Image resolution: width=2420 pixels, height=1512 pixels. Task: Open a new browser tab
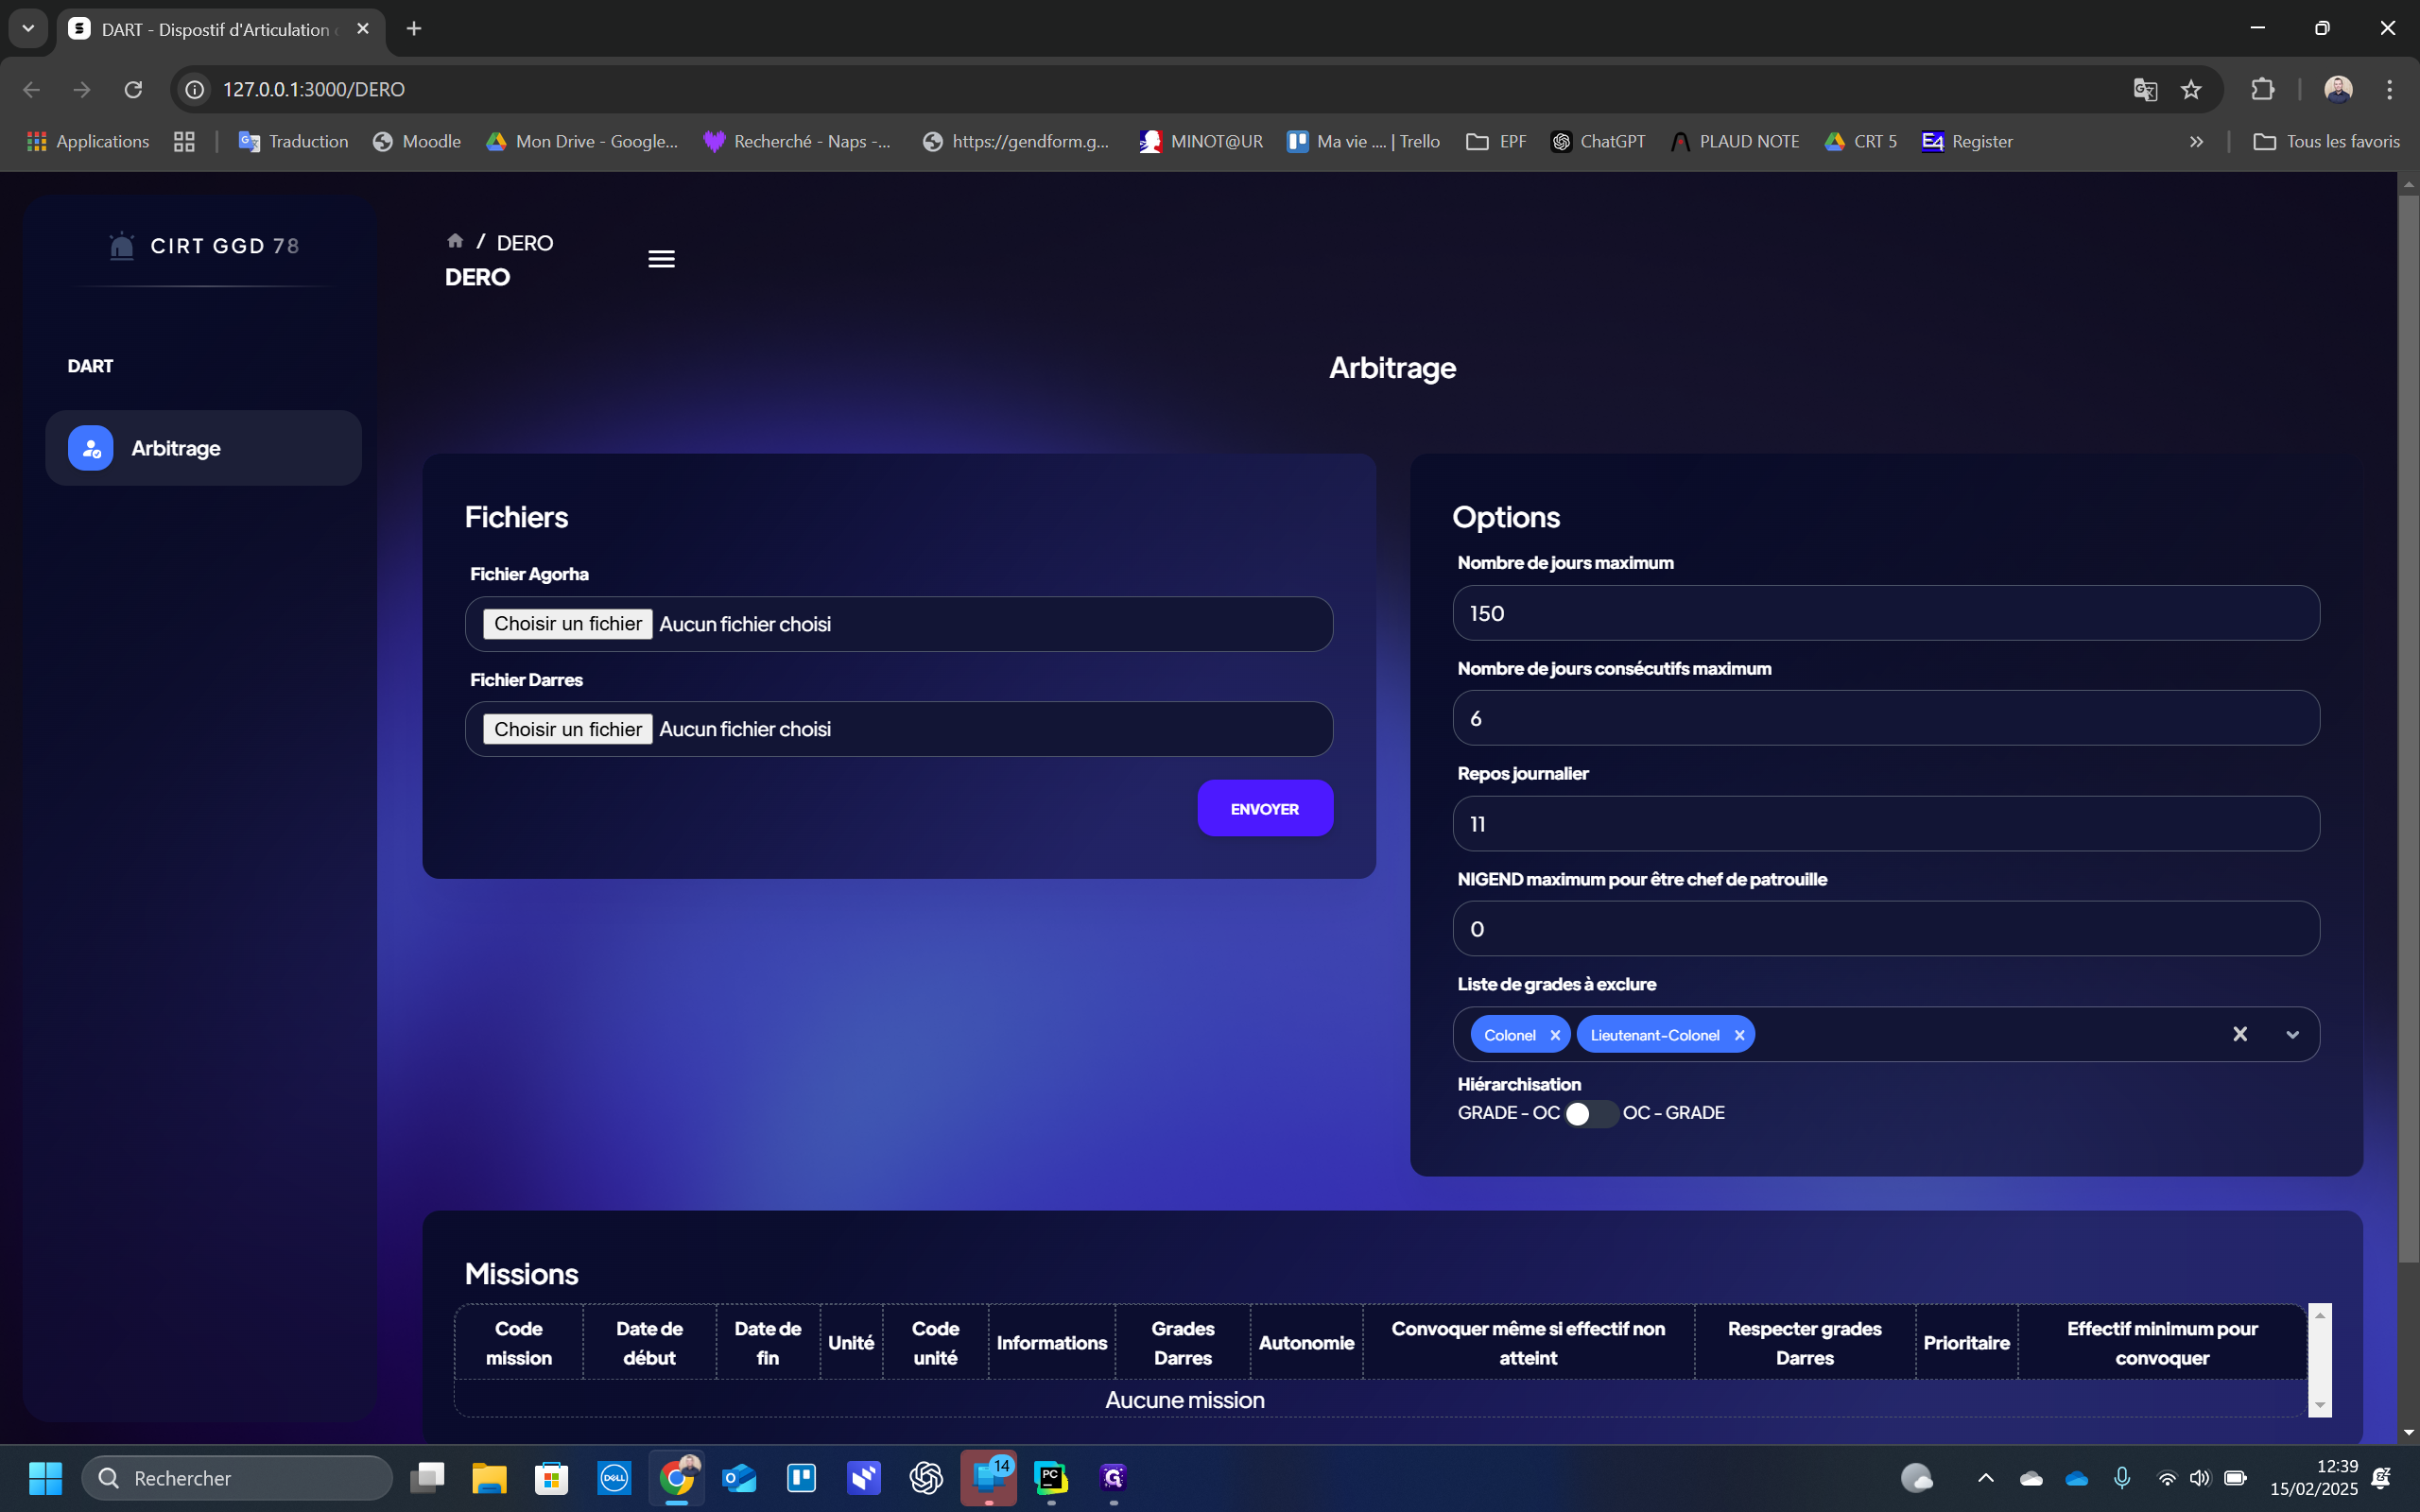click(x=414, y=28)
